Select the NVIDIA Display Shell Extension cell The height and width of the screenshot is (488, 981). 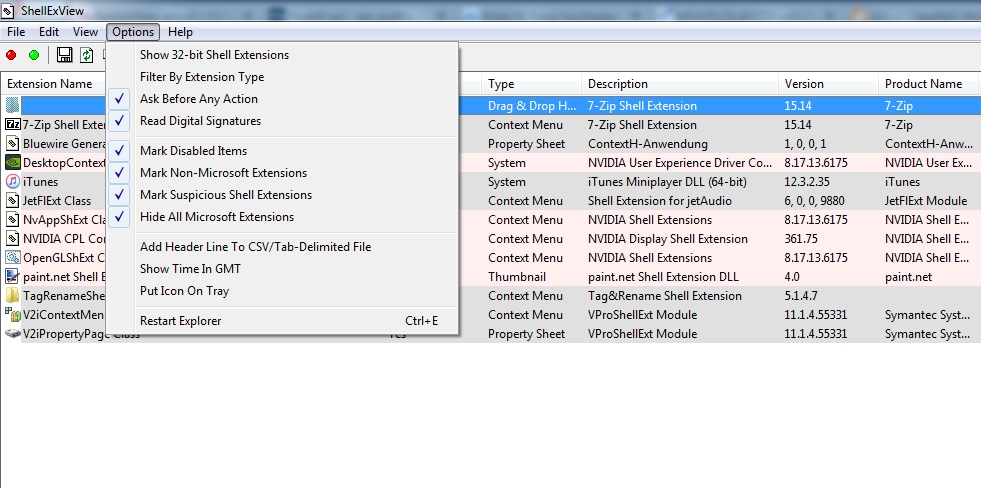[x=668, y=239]
